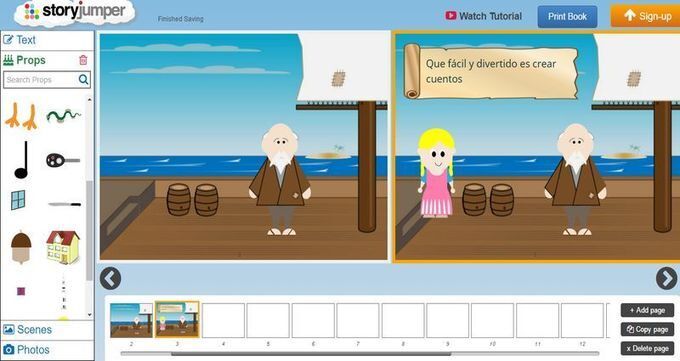The width and height of the screenshot is (680, 361).
Task: Advance to next pages with right arrow
Action: tap(667, 278)
